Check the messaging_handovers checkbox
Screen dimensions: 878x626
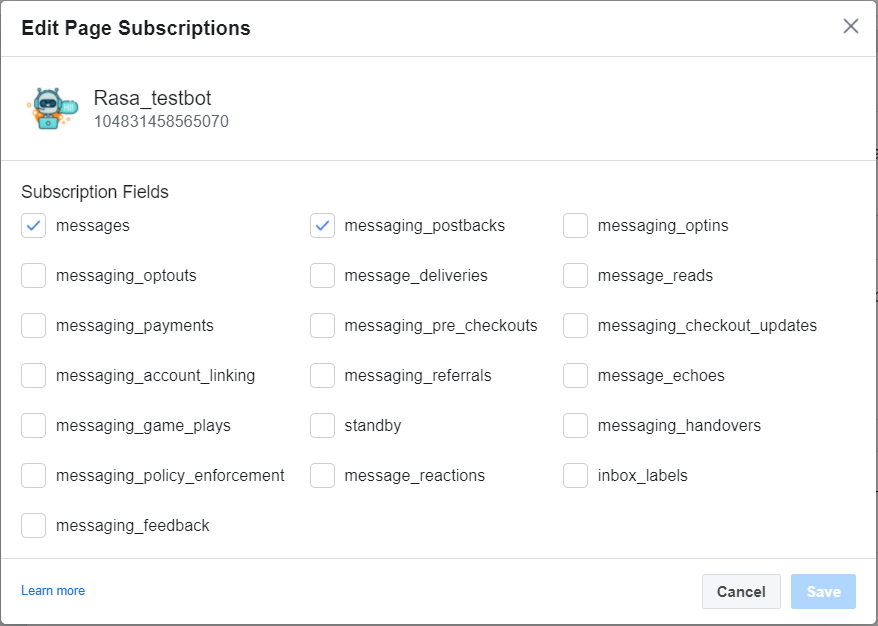tap(575, 426)
